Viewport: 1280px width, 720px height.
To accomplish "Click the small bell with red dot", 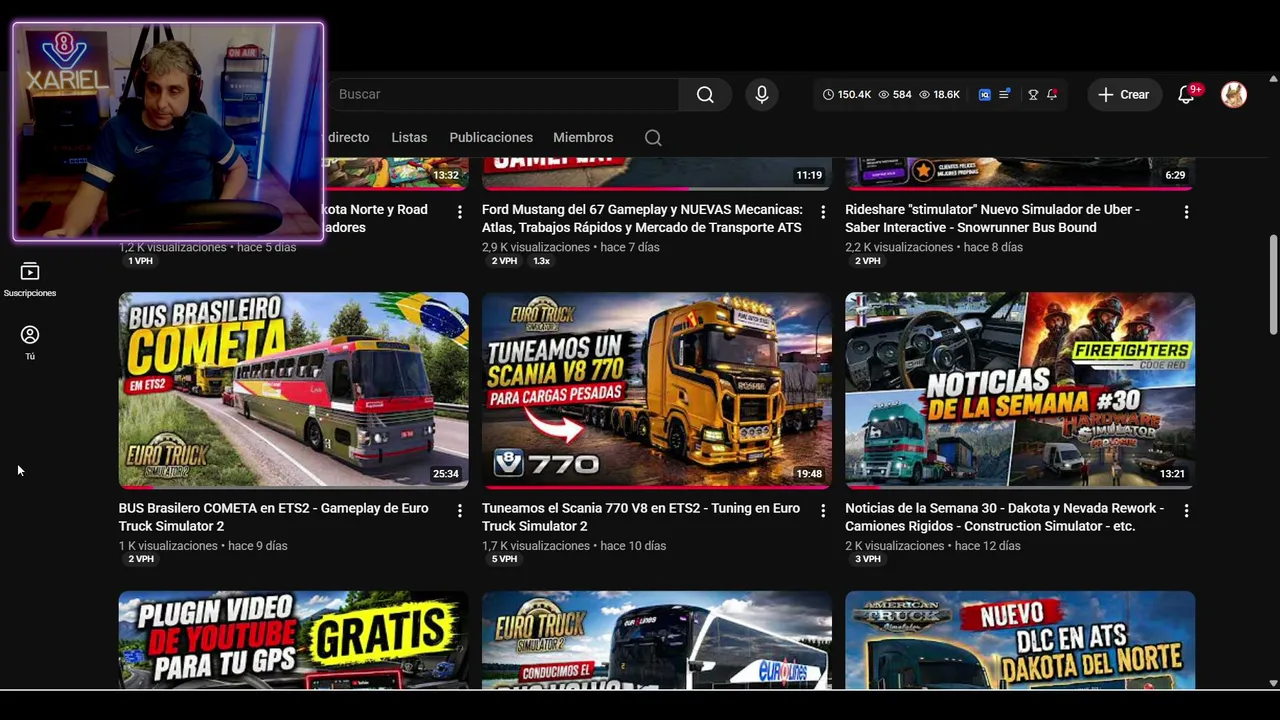I will (1052, 94).
